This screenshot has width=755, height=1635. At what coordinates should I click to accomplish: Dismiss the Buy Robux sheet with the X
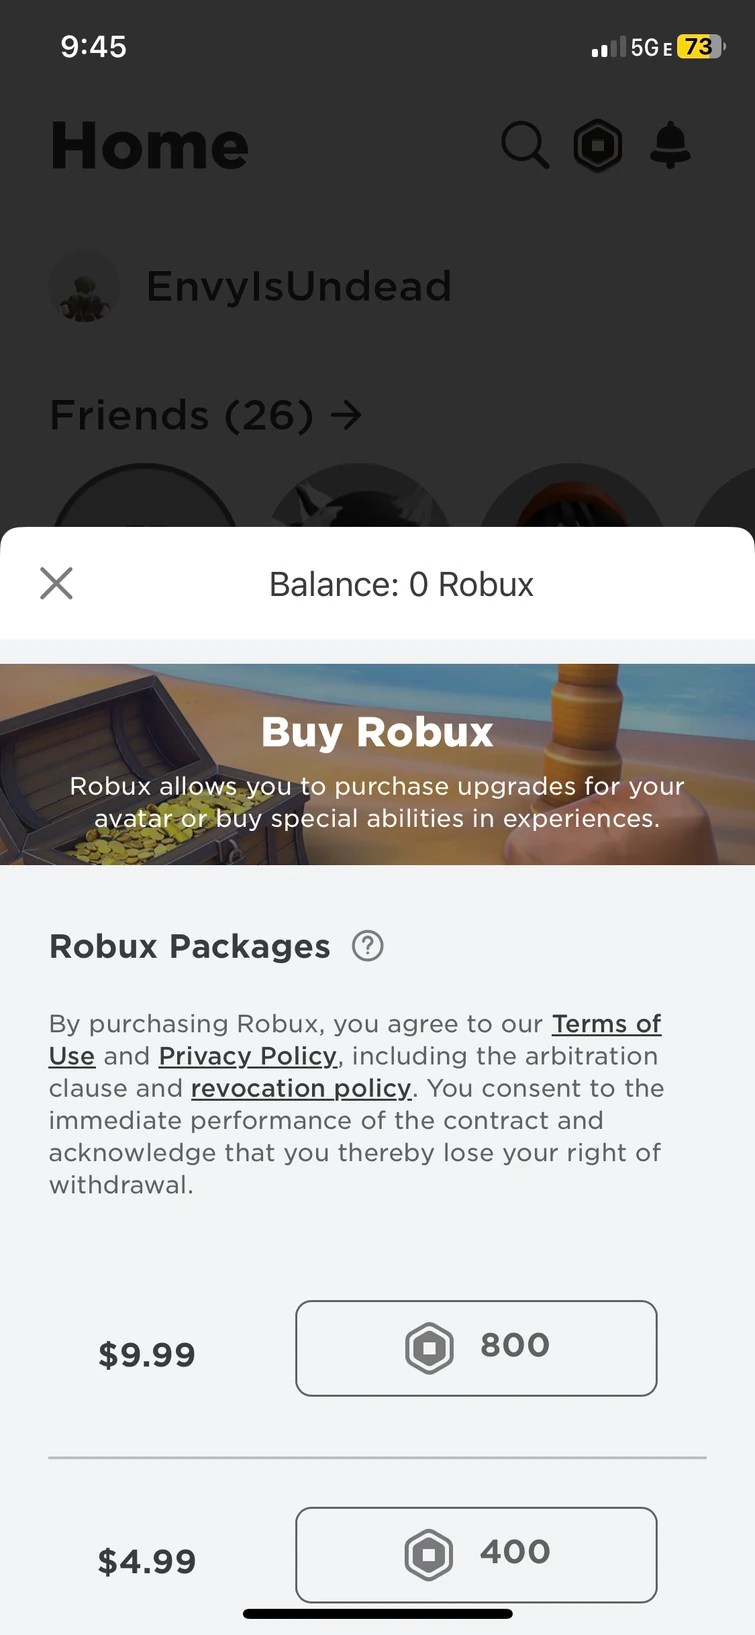click(x=56, y=583)
